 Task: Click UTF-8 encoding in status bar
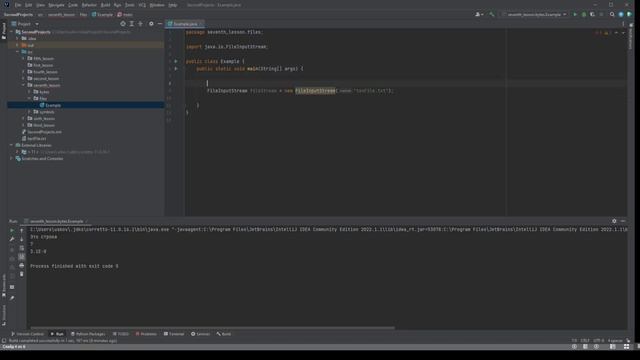598,340
